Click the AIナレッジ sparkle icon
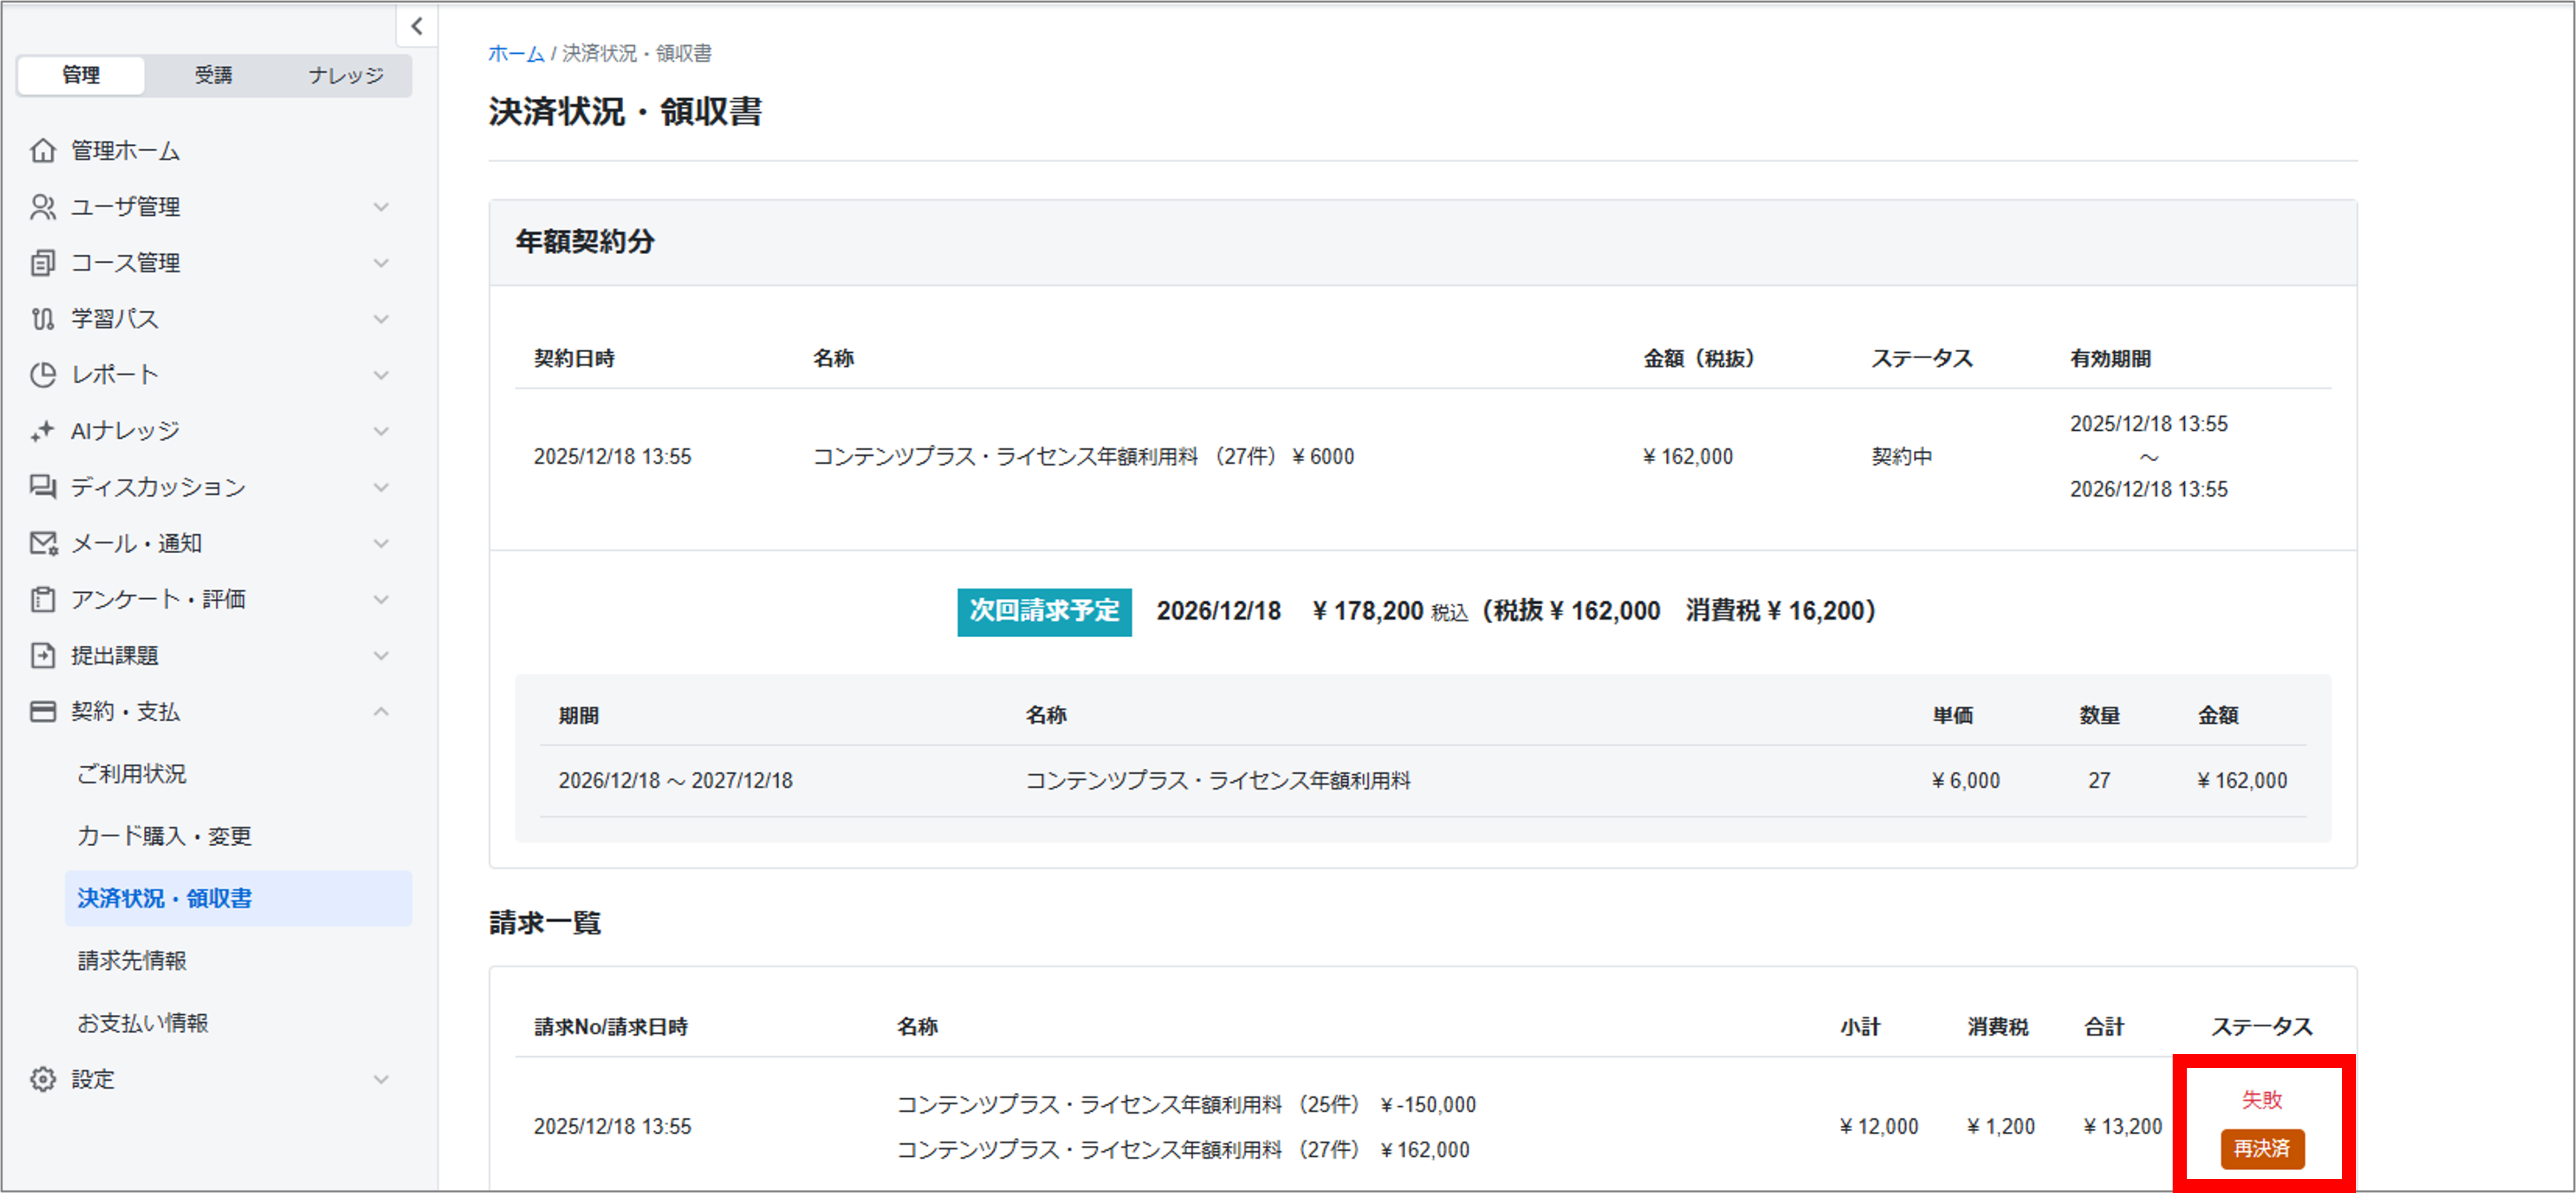This screenshot has width=2576, height=1193. (x=42, y=430)
